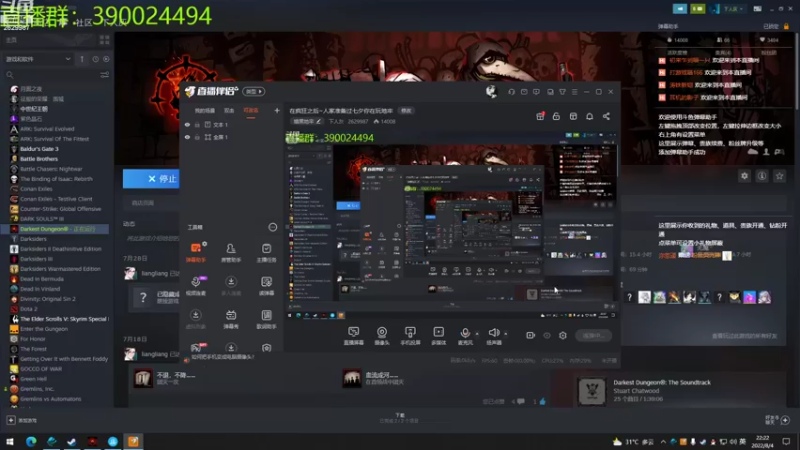800x450 pixels.
Task: Add phone screen cast source 手机投屏
Action: [410, 336]
